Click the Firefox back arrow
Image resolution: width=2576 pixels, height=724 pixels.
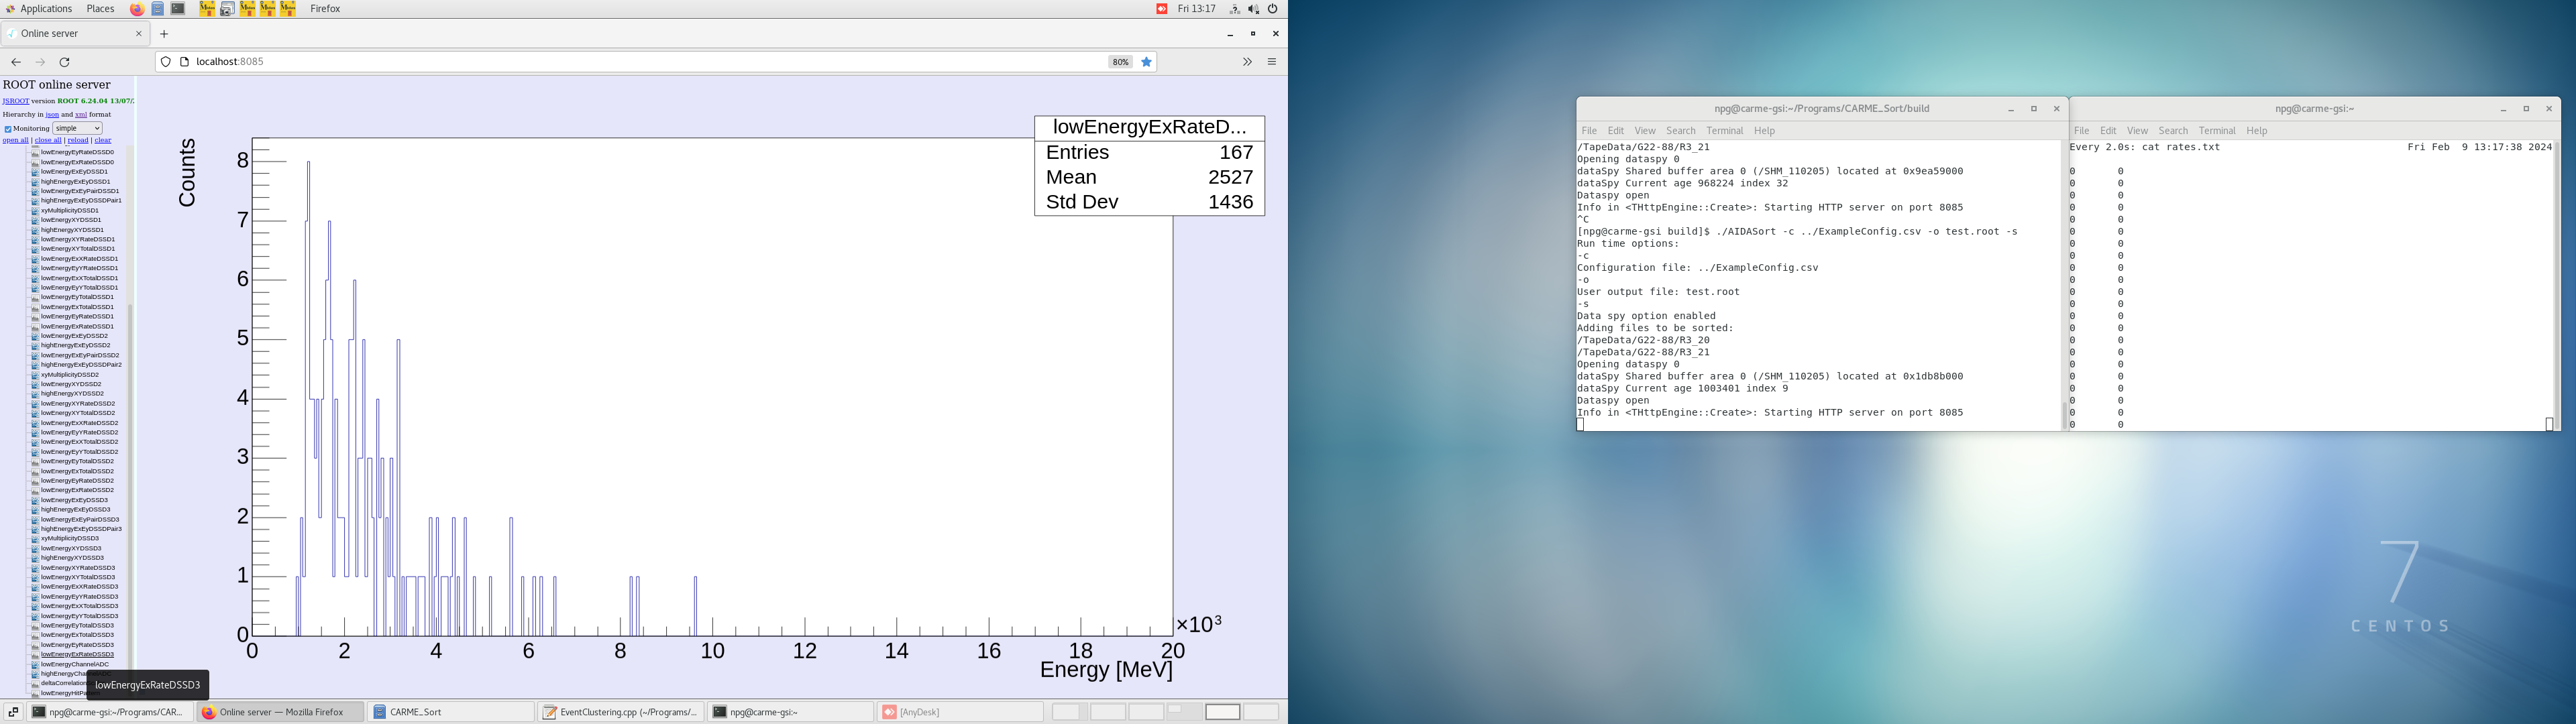coord(16,62)
